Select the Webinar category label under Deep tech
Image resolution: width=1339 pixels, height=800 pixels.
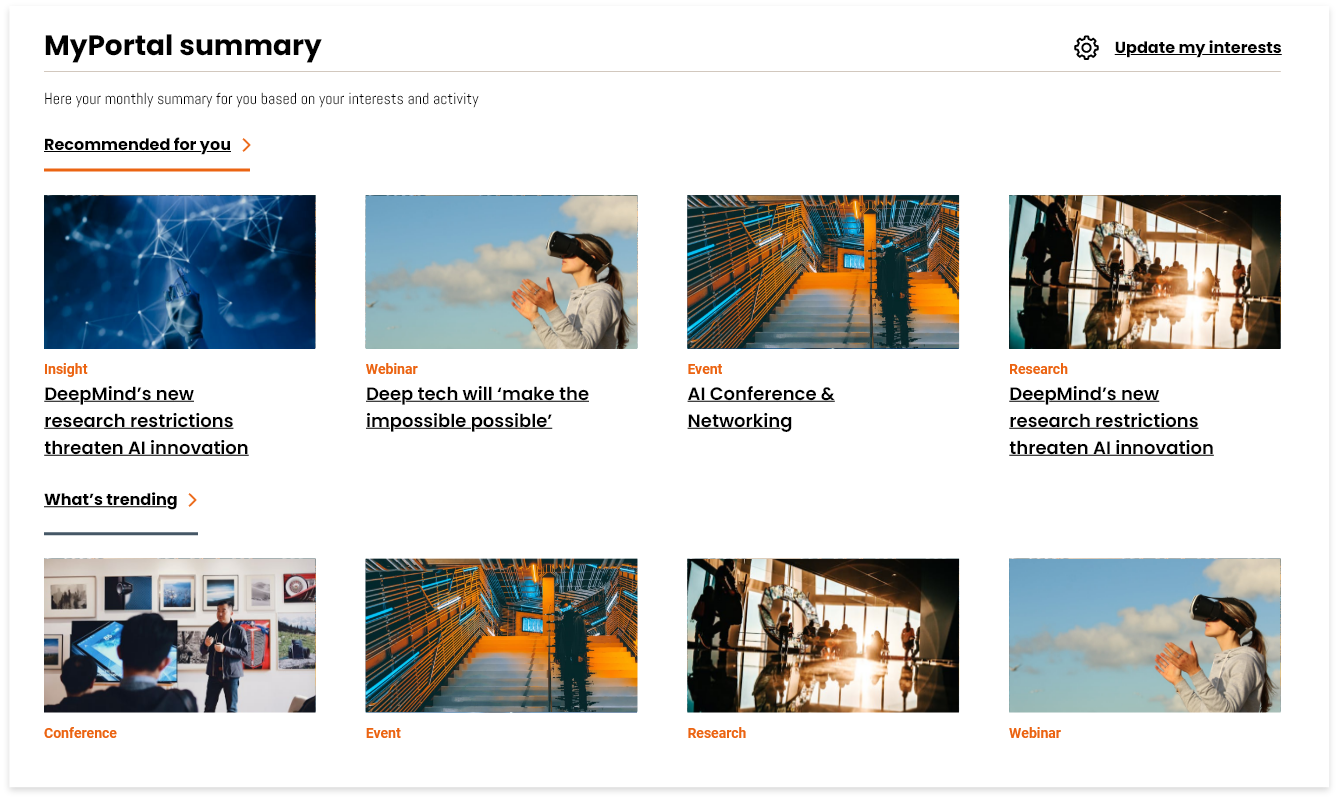391,369
